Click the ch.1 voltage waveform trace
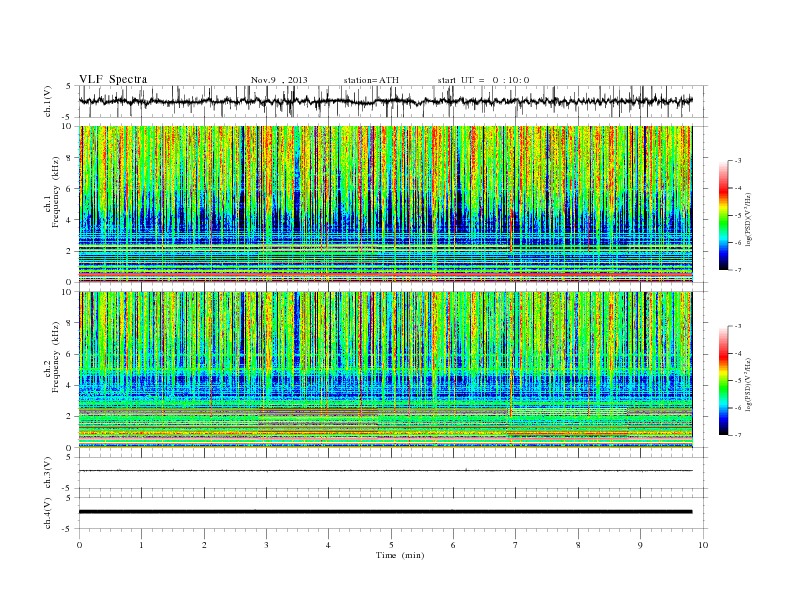The image size is (792, 612). pos(385,101)
